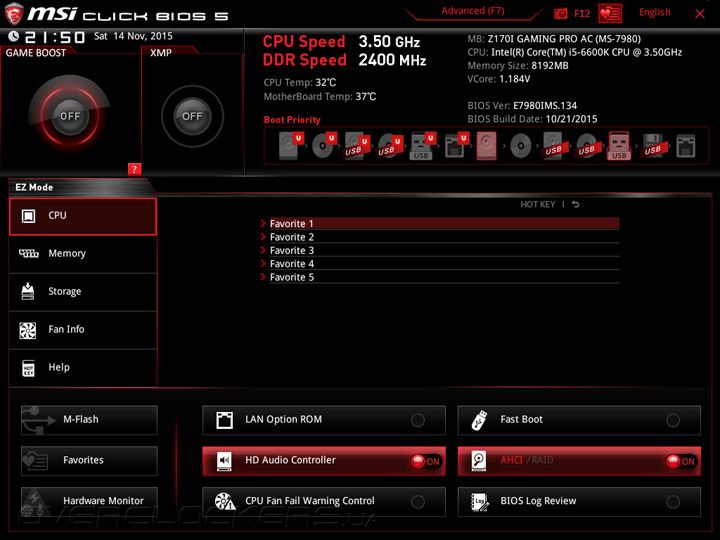Viewport: 720px width, 540px height.
Task: Open Hardware Monitor
Action: coord(89,501)
